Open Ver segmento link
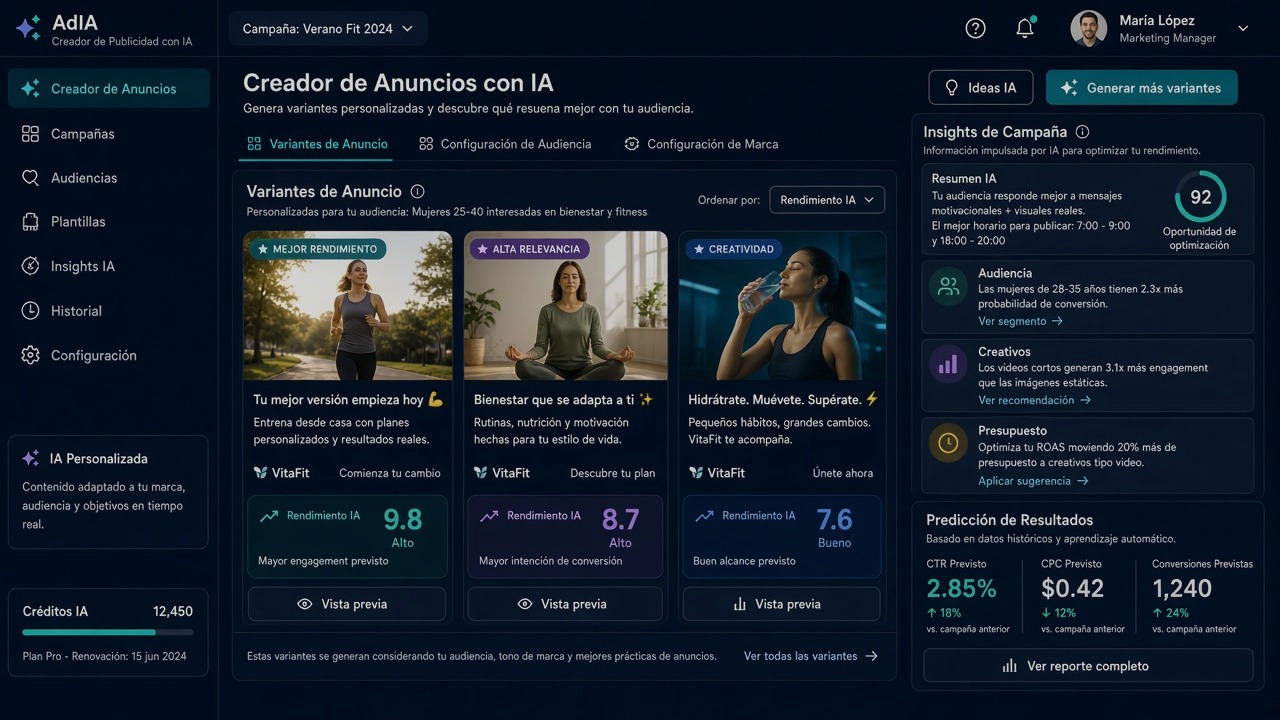Image resolution: width=1280 pixels, height=720 pixels. 1020,321
